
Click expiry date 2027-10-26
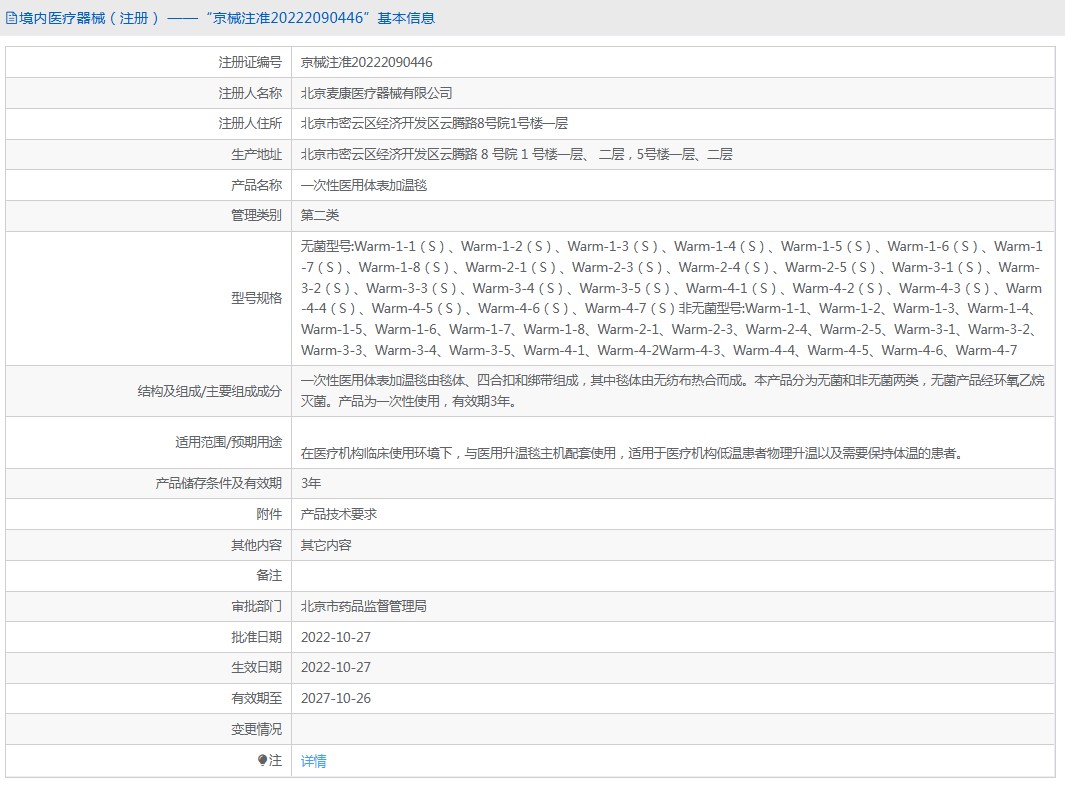click(x=335, y=698)
